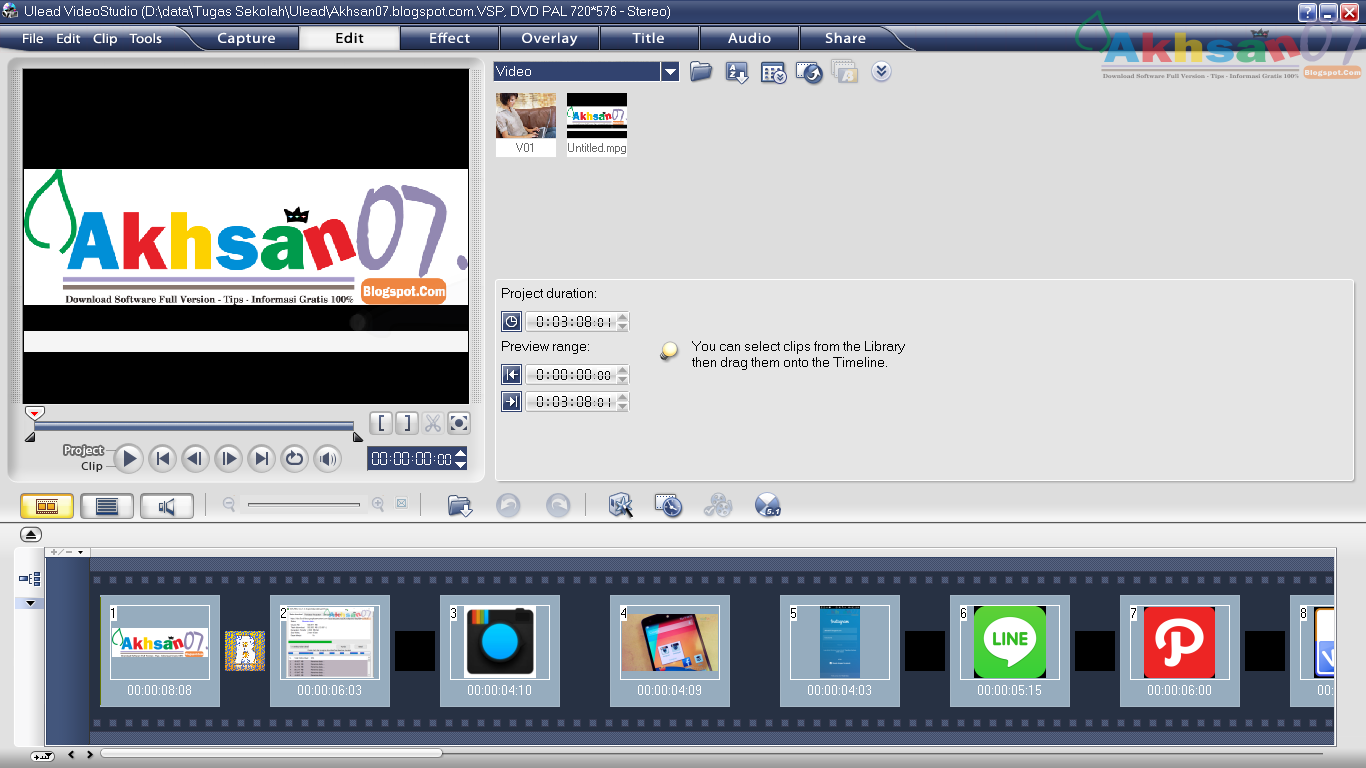Click the preview timecode field
1366x768 pixels.
[x=411, y=459]
